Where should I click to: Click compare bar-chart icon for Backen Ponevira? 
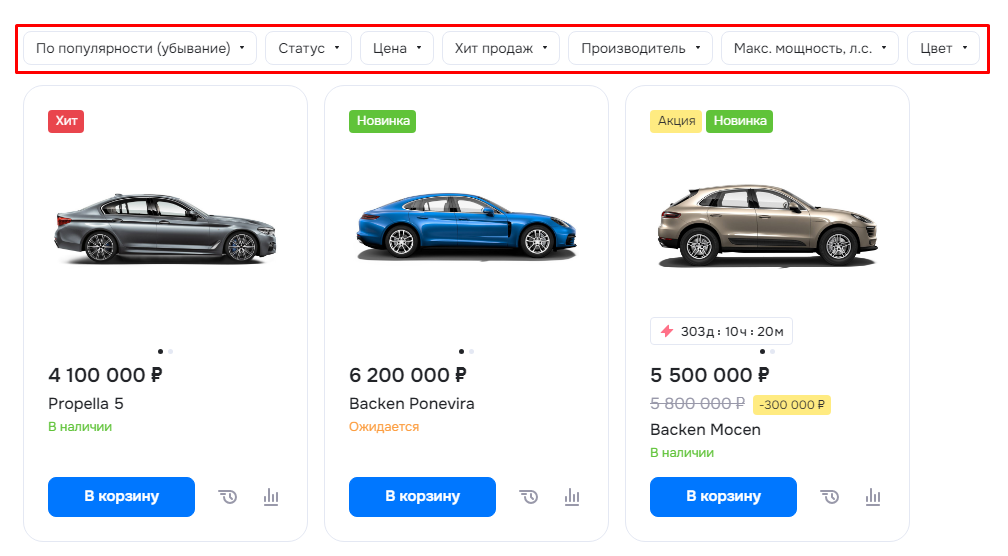coord(572,497)
